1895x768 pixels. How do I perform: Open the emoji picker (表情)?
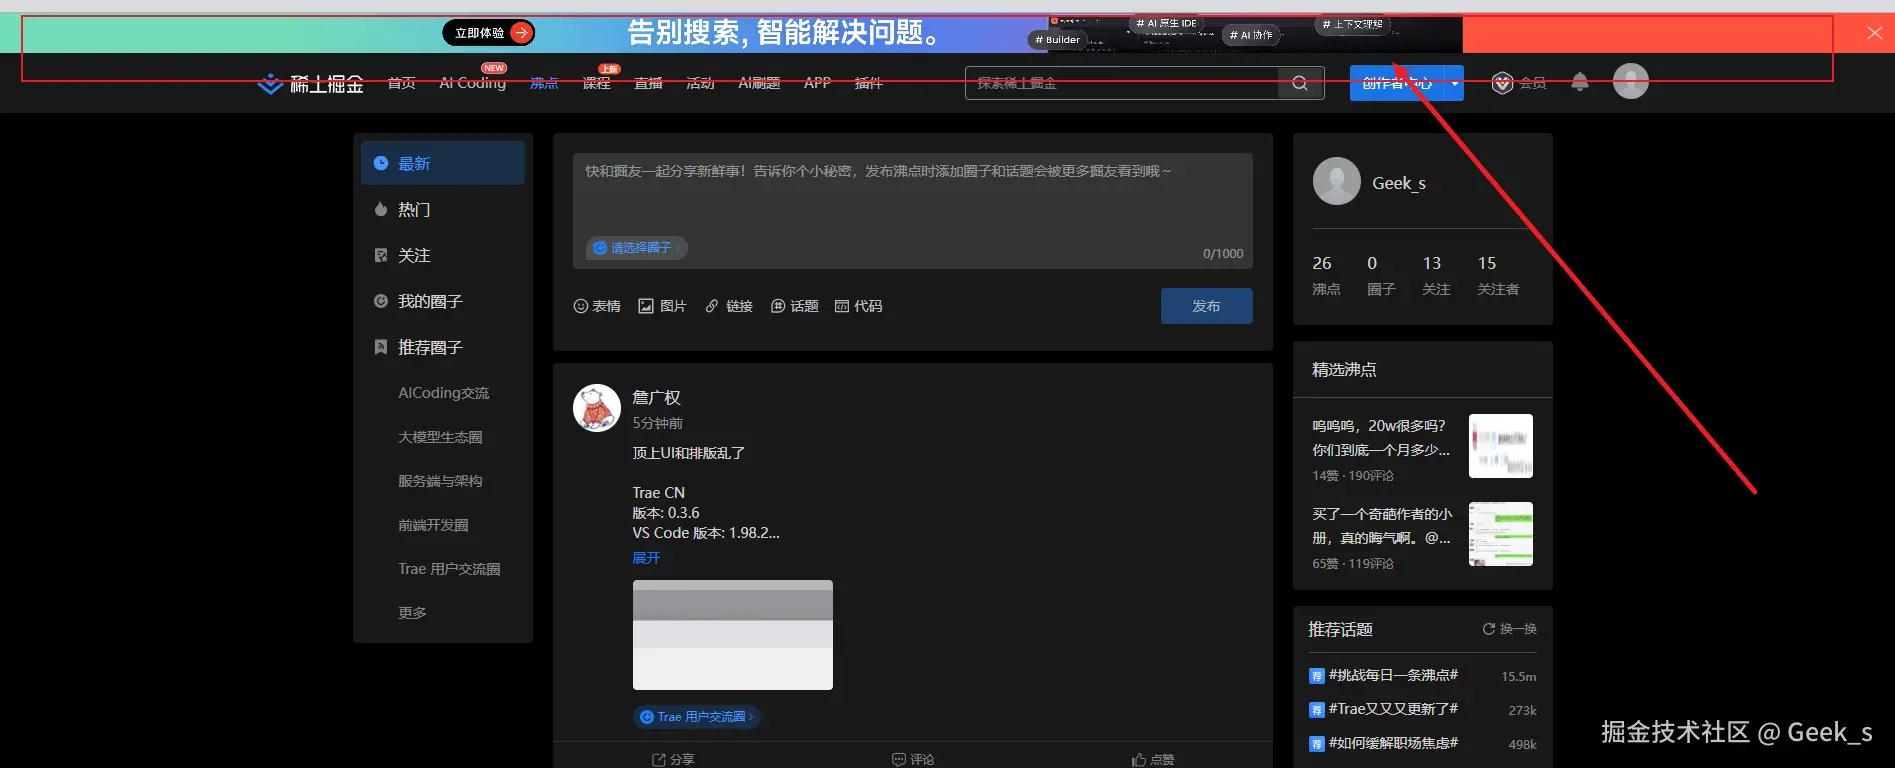coord(597,306)
